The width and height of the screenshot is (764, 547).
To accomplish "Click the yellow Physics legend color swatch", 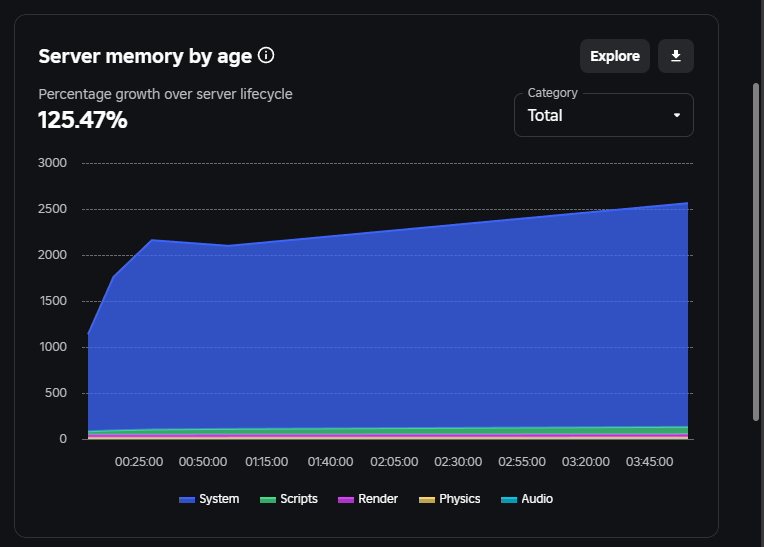I will (x=426, y=500).
